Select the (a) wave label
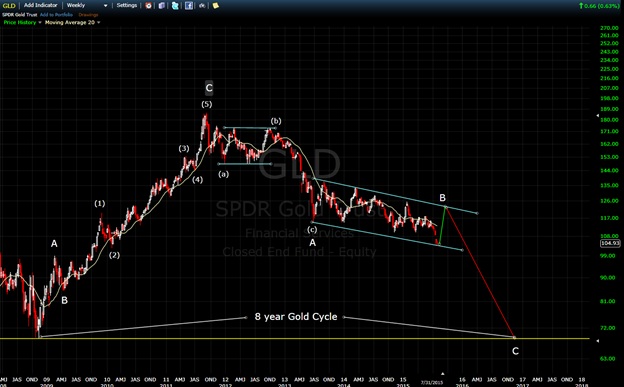The width and height of the screenshot is (624, 387). (x=224, y=174)
